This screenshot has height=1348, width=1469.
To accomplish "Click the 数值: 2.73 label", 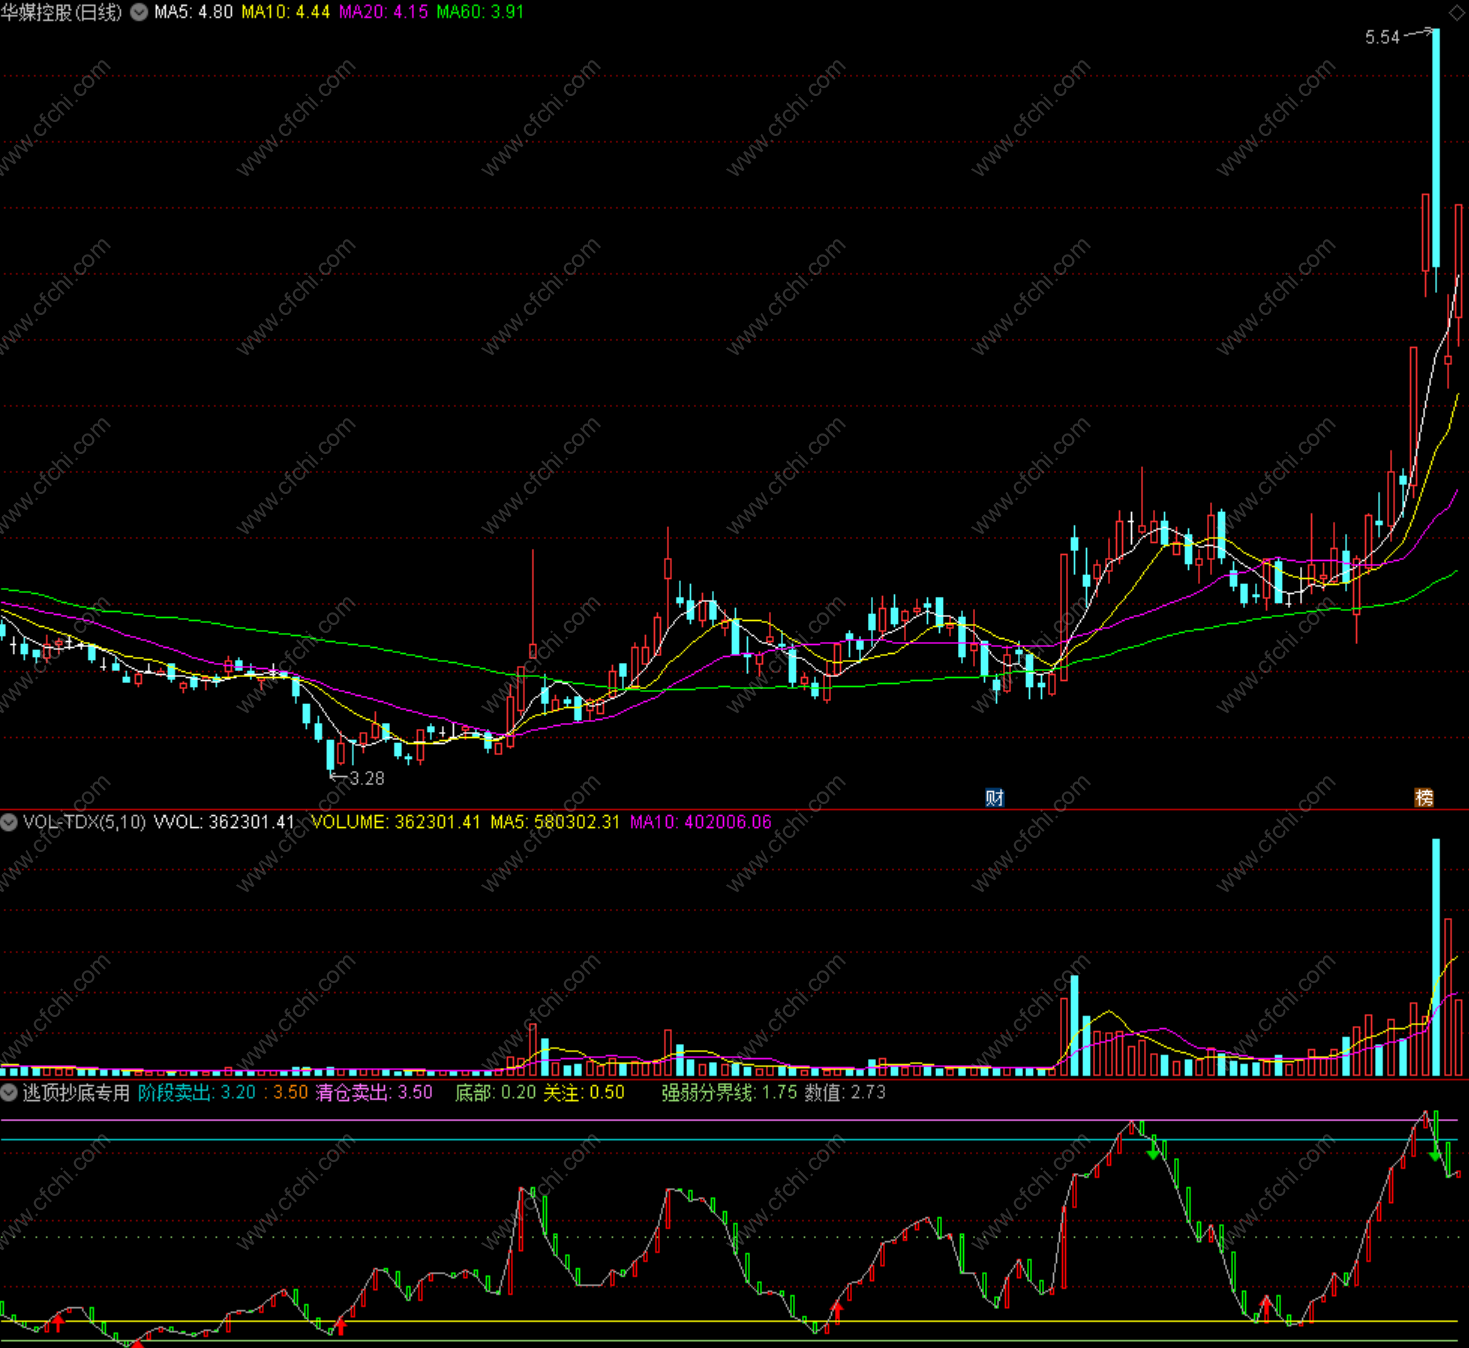I will coord(845,1093).
